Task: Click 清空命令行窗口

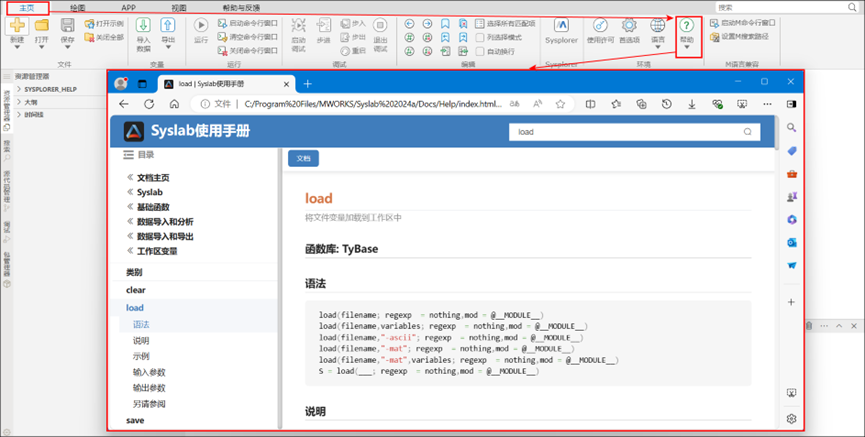Action: coord(248,37)
